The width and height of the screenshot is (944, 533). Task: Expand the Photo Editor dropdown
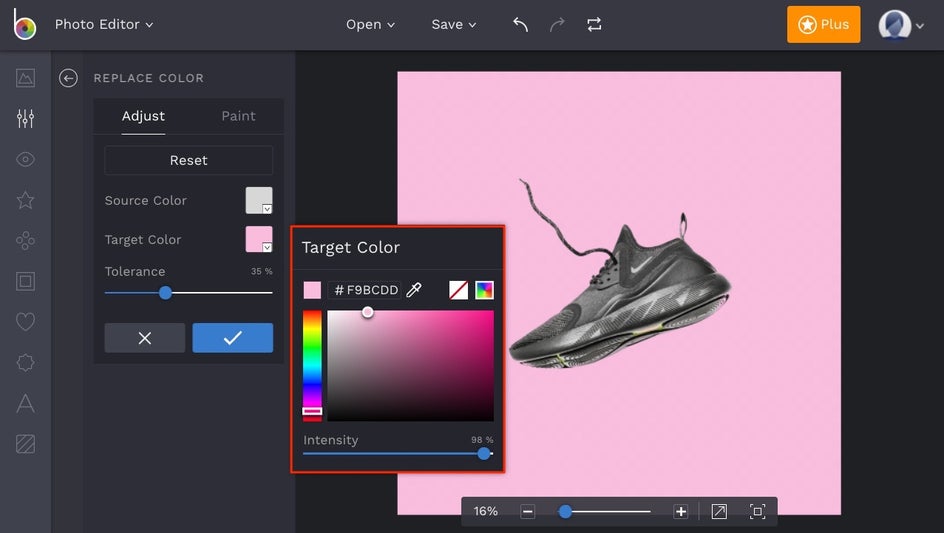(104, 24)
